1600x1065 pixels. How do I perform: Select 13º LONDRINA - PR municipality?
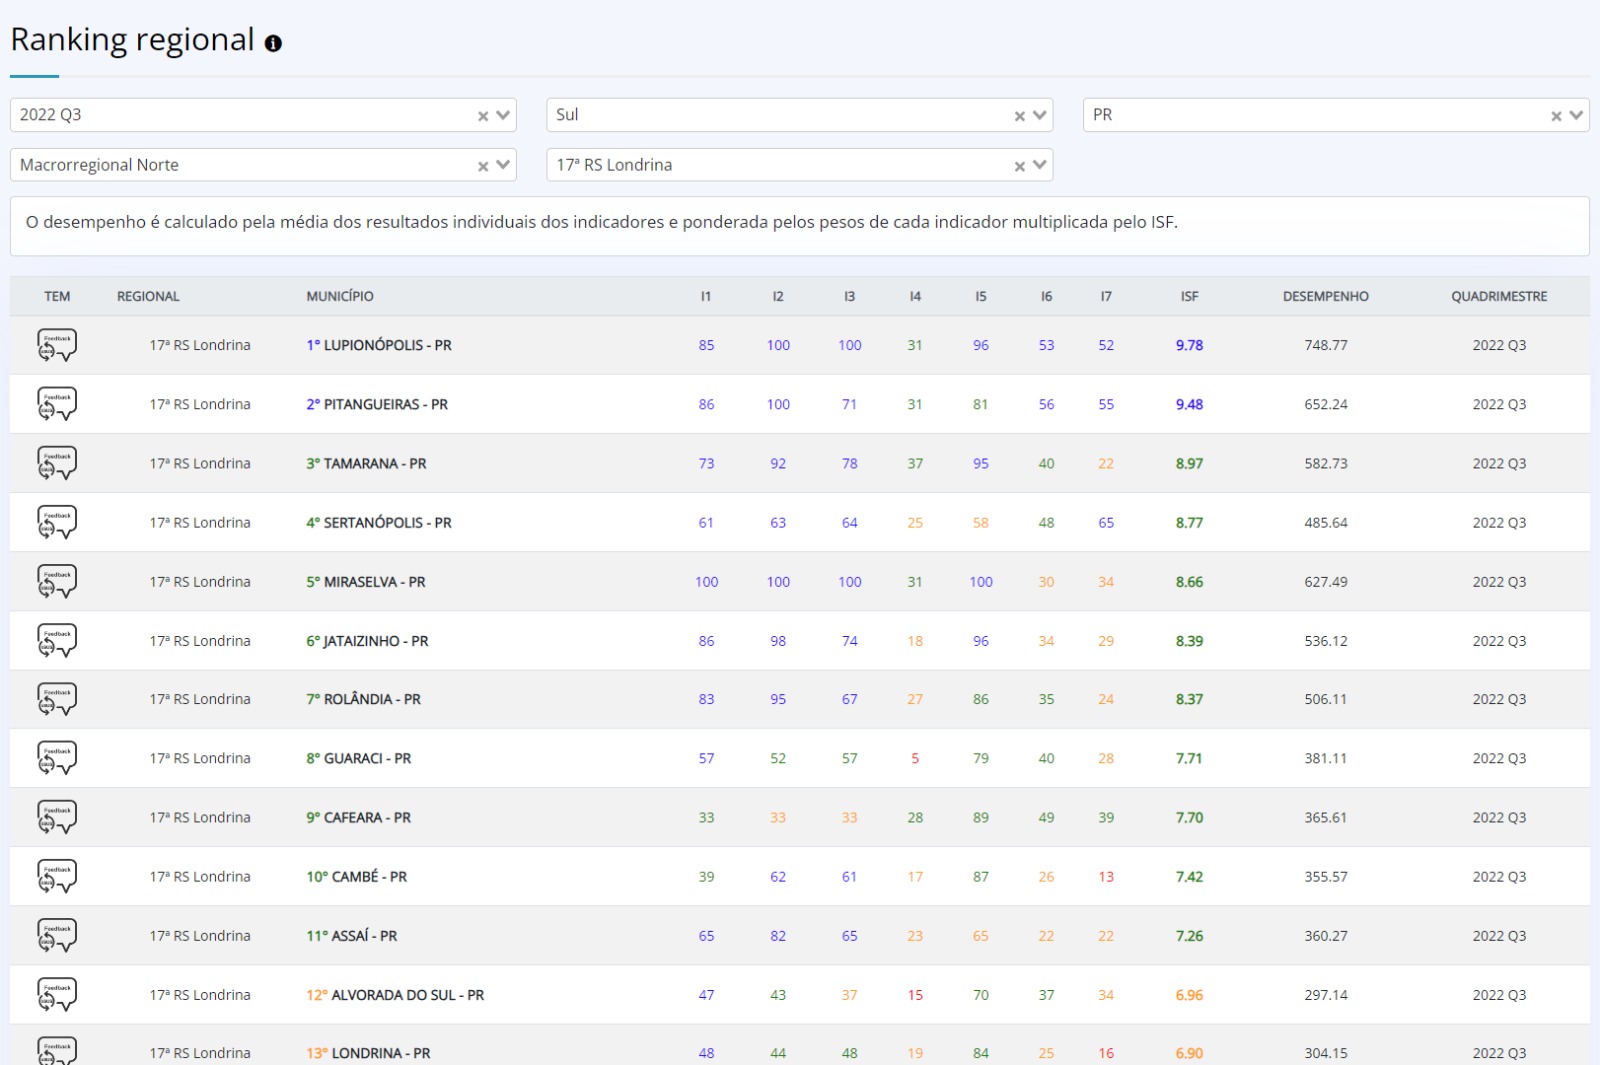coord(368,1053)
